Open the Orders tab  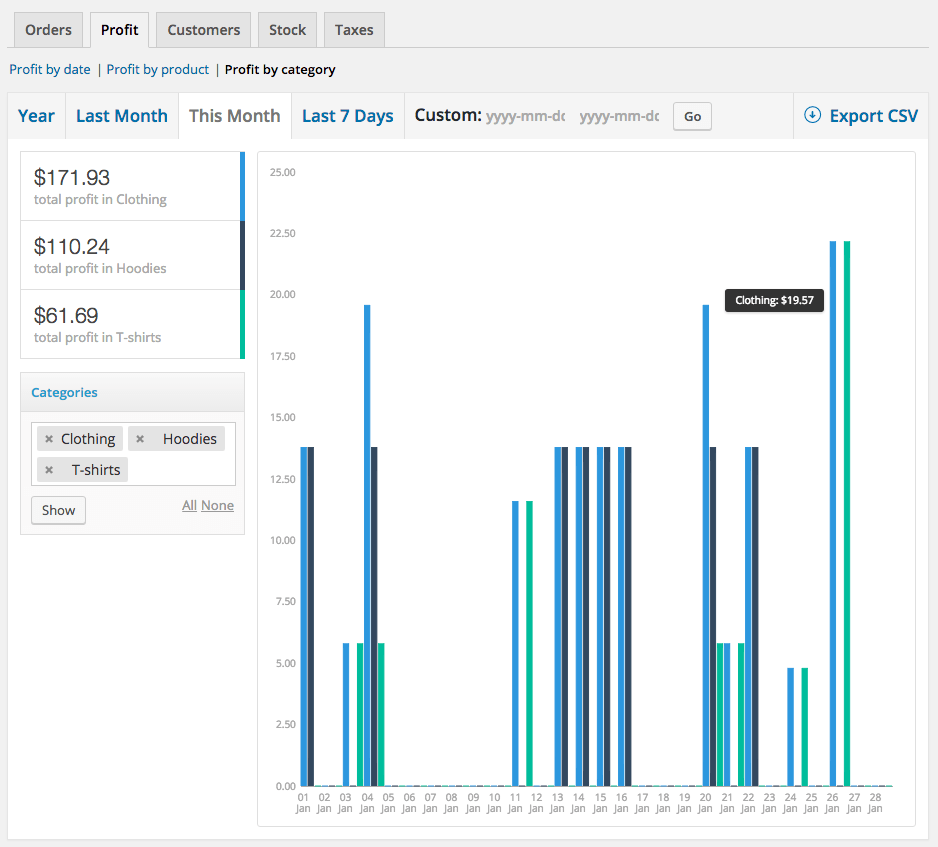[x=48, y=30]
